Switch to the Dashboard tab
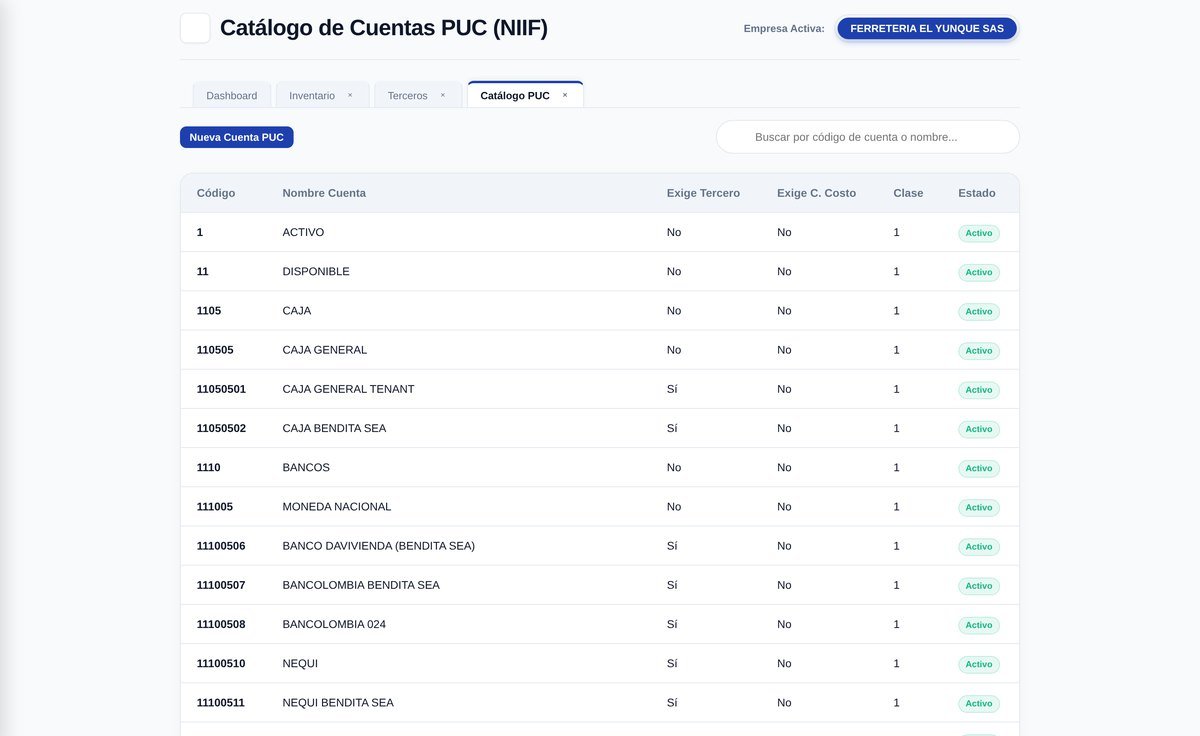The width and height of the screenshot is (1200, 736). [x=232, y=95]
